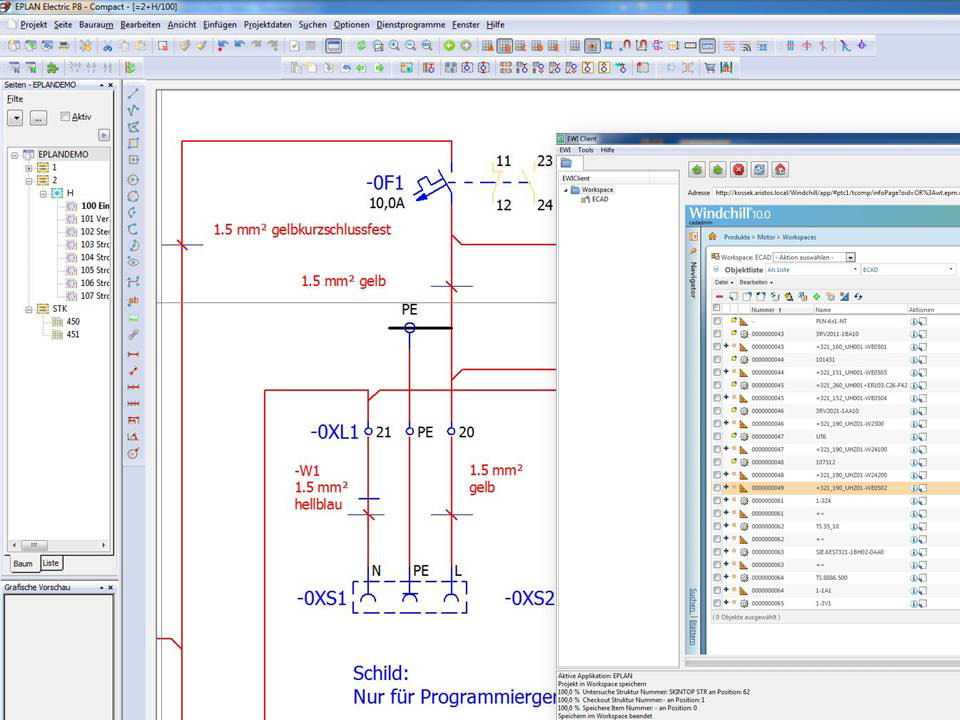Collapse the STK tree node
This screenshot has width=960, height=720.
30,309
